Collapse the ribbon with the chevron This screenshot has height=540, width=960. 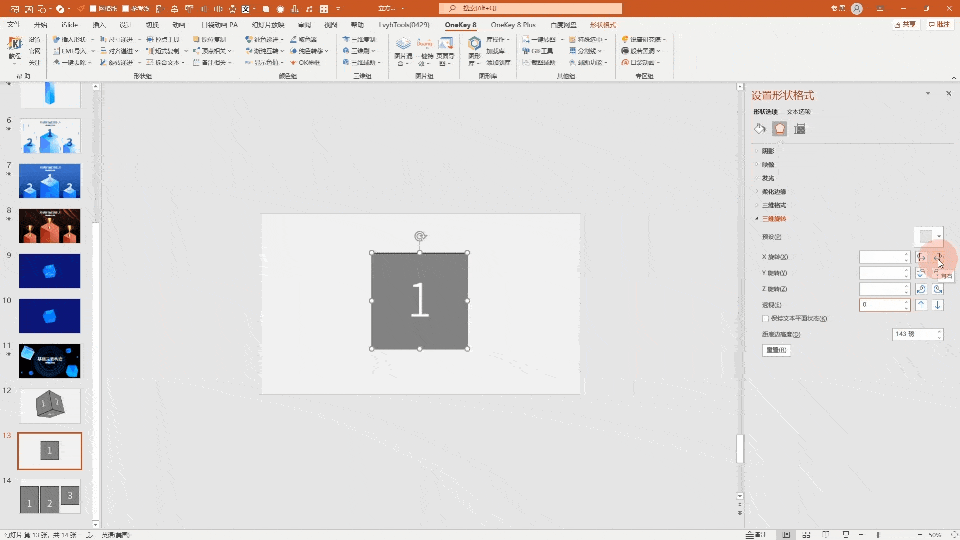(x=953, y=78)
